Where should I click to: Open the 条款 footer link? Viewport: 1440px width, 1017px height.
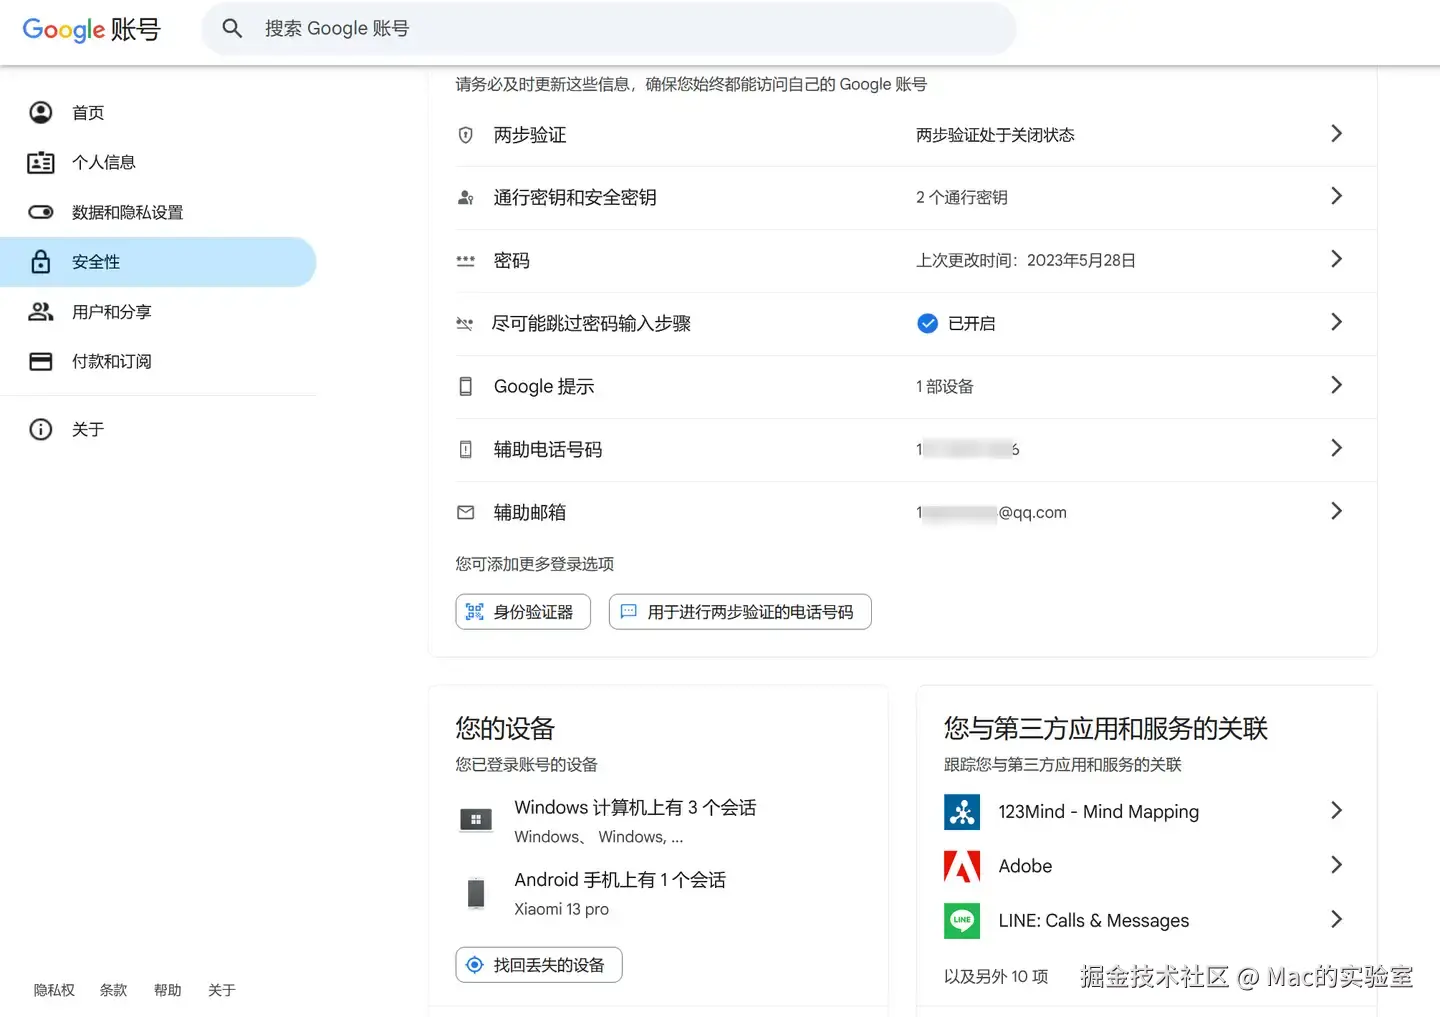[x=113, y=990]
